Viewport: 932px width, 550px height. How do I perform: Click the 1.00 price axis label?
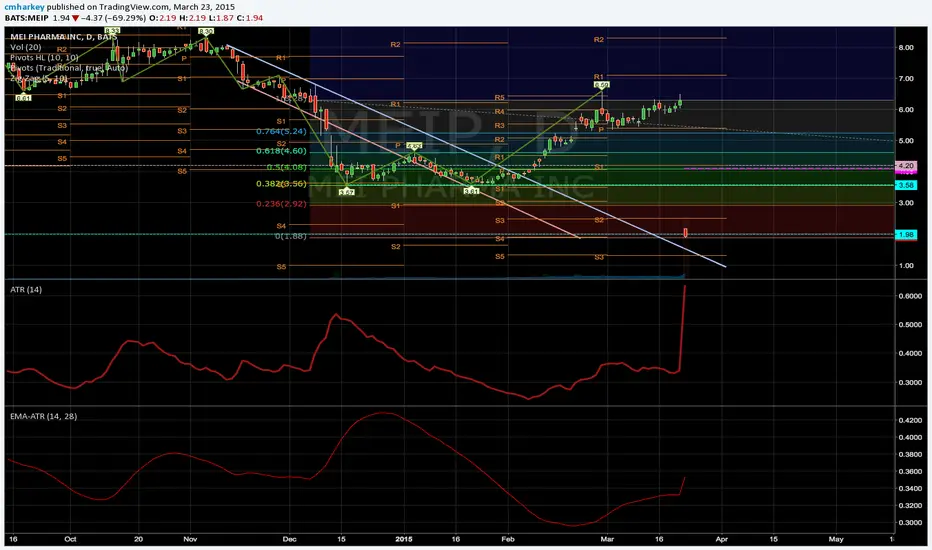point(906,265)
